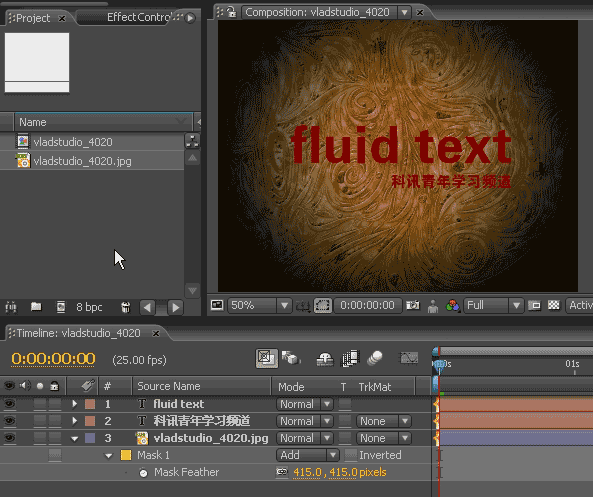Click the 8 bpc color depth button
Screen dimensions: 593x497
(89, 307)
